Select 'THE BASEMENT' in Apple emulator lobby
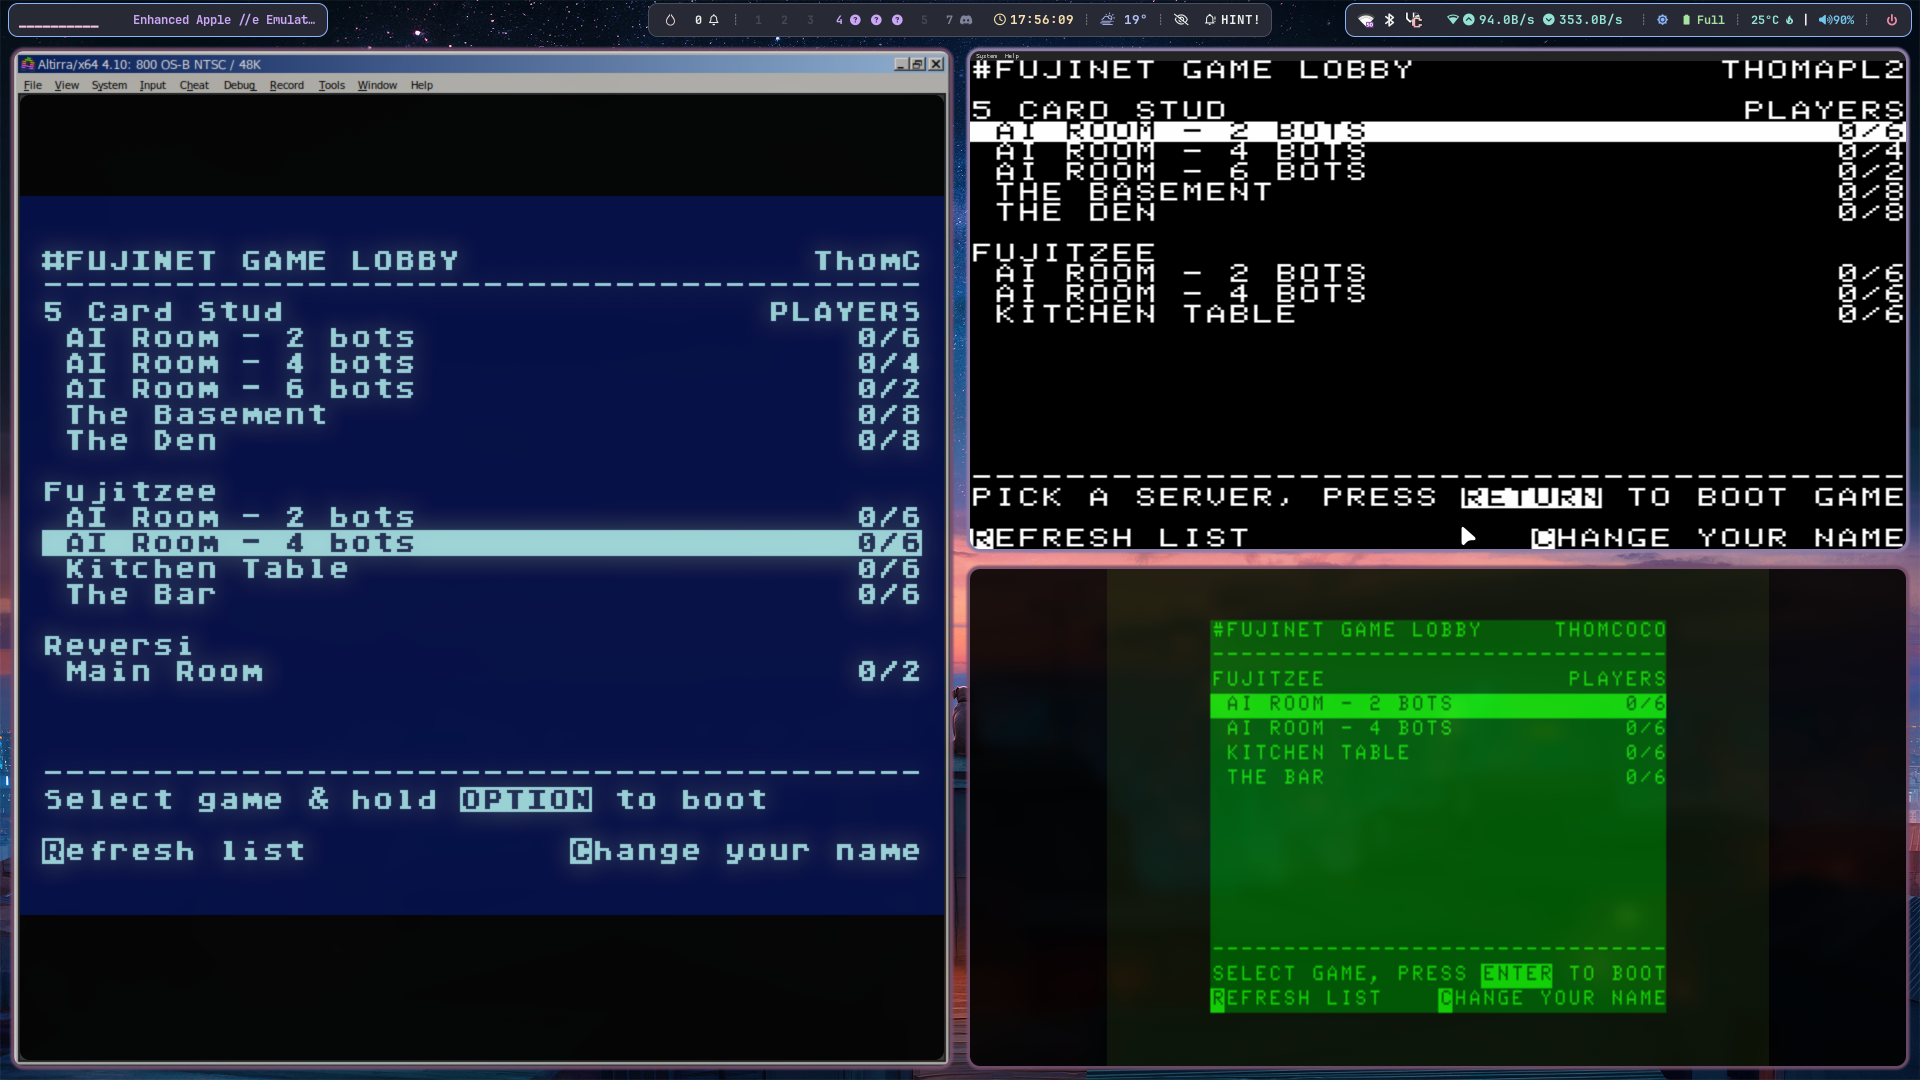This screenshot has height=1080, width=1920. tap(1438, 192)
